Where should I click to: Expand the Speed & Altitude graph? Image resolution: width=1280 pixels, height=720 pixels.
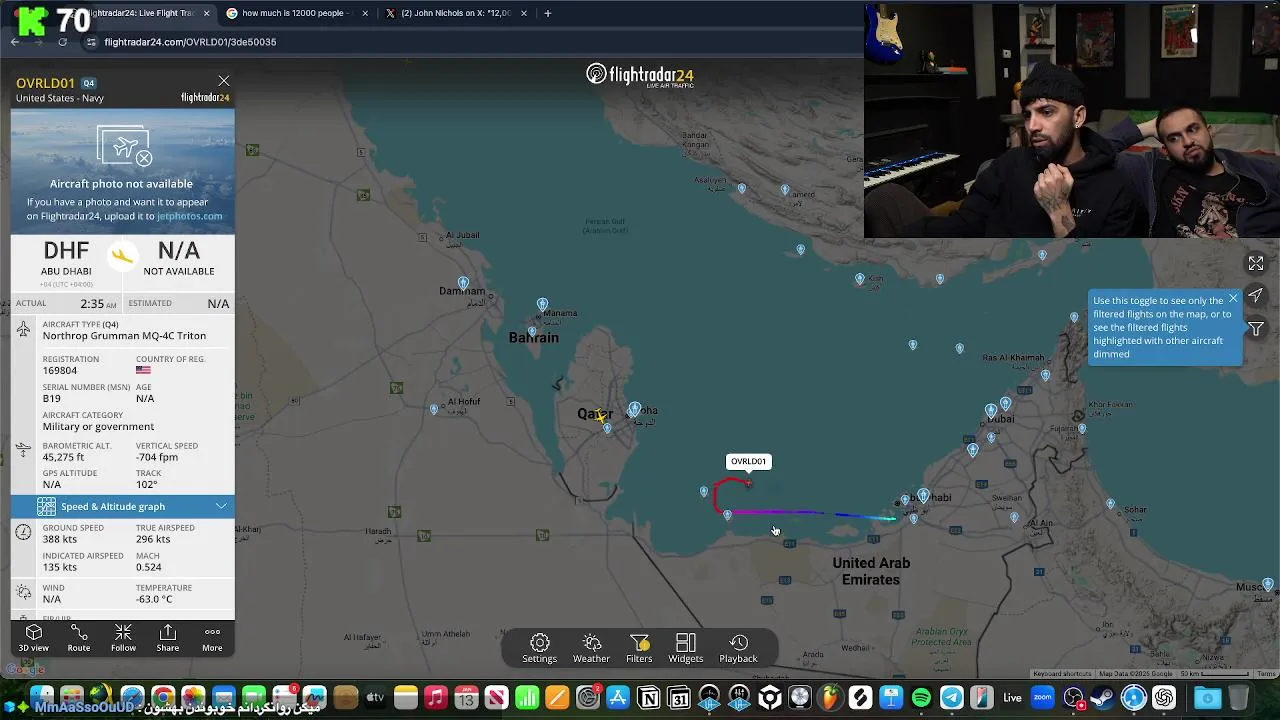123,506
